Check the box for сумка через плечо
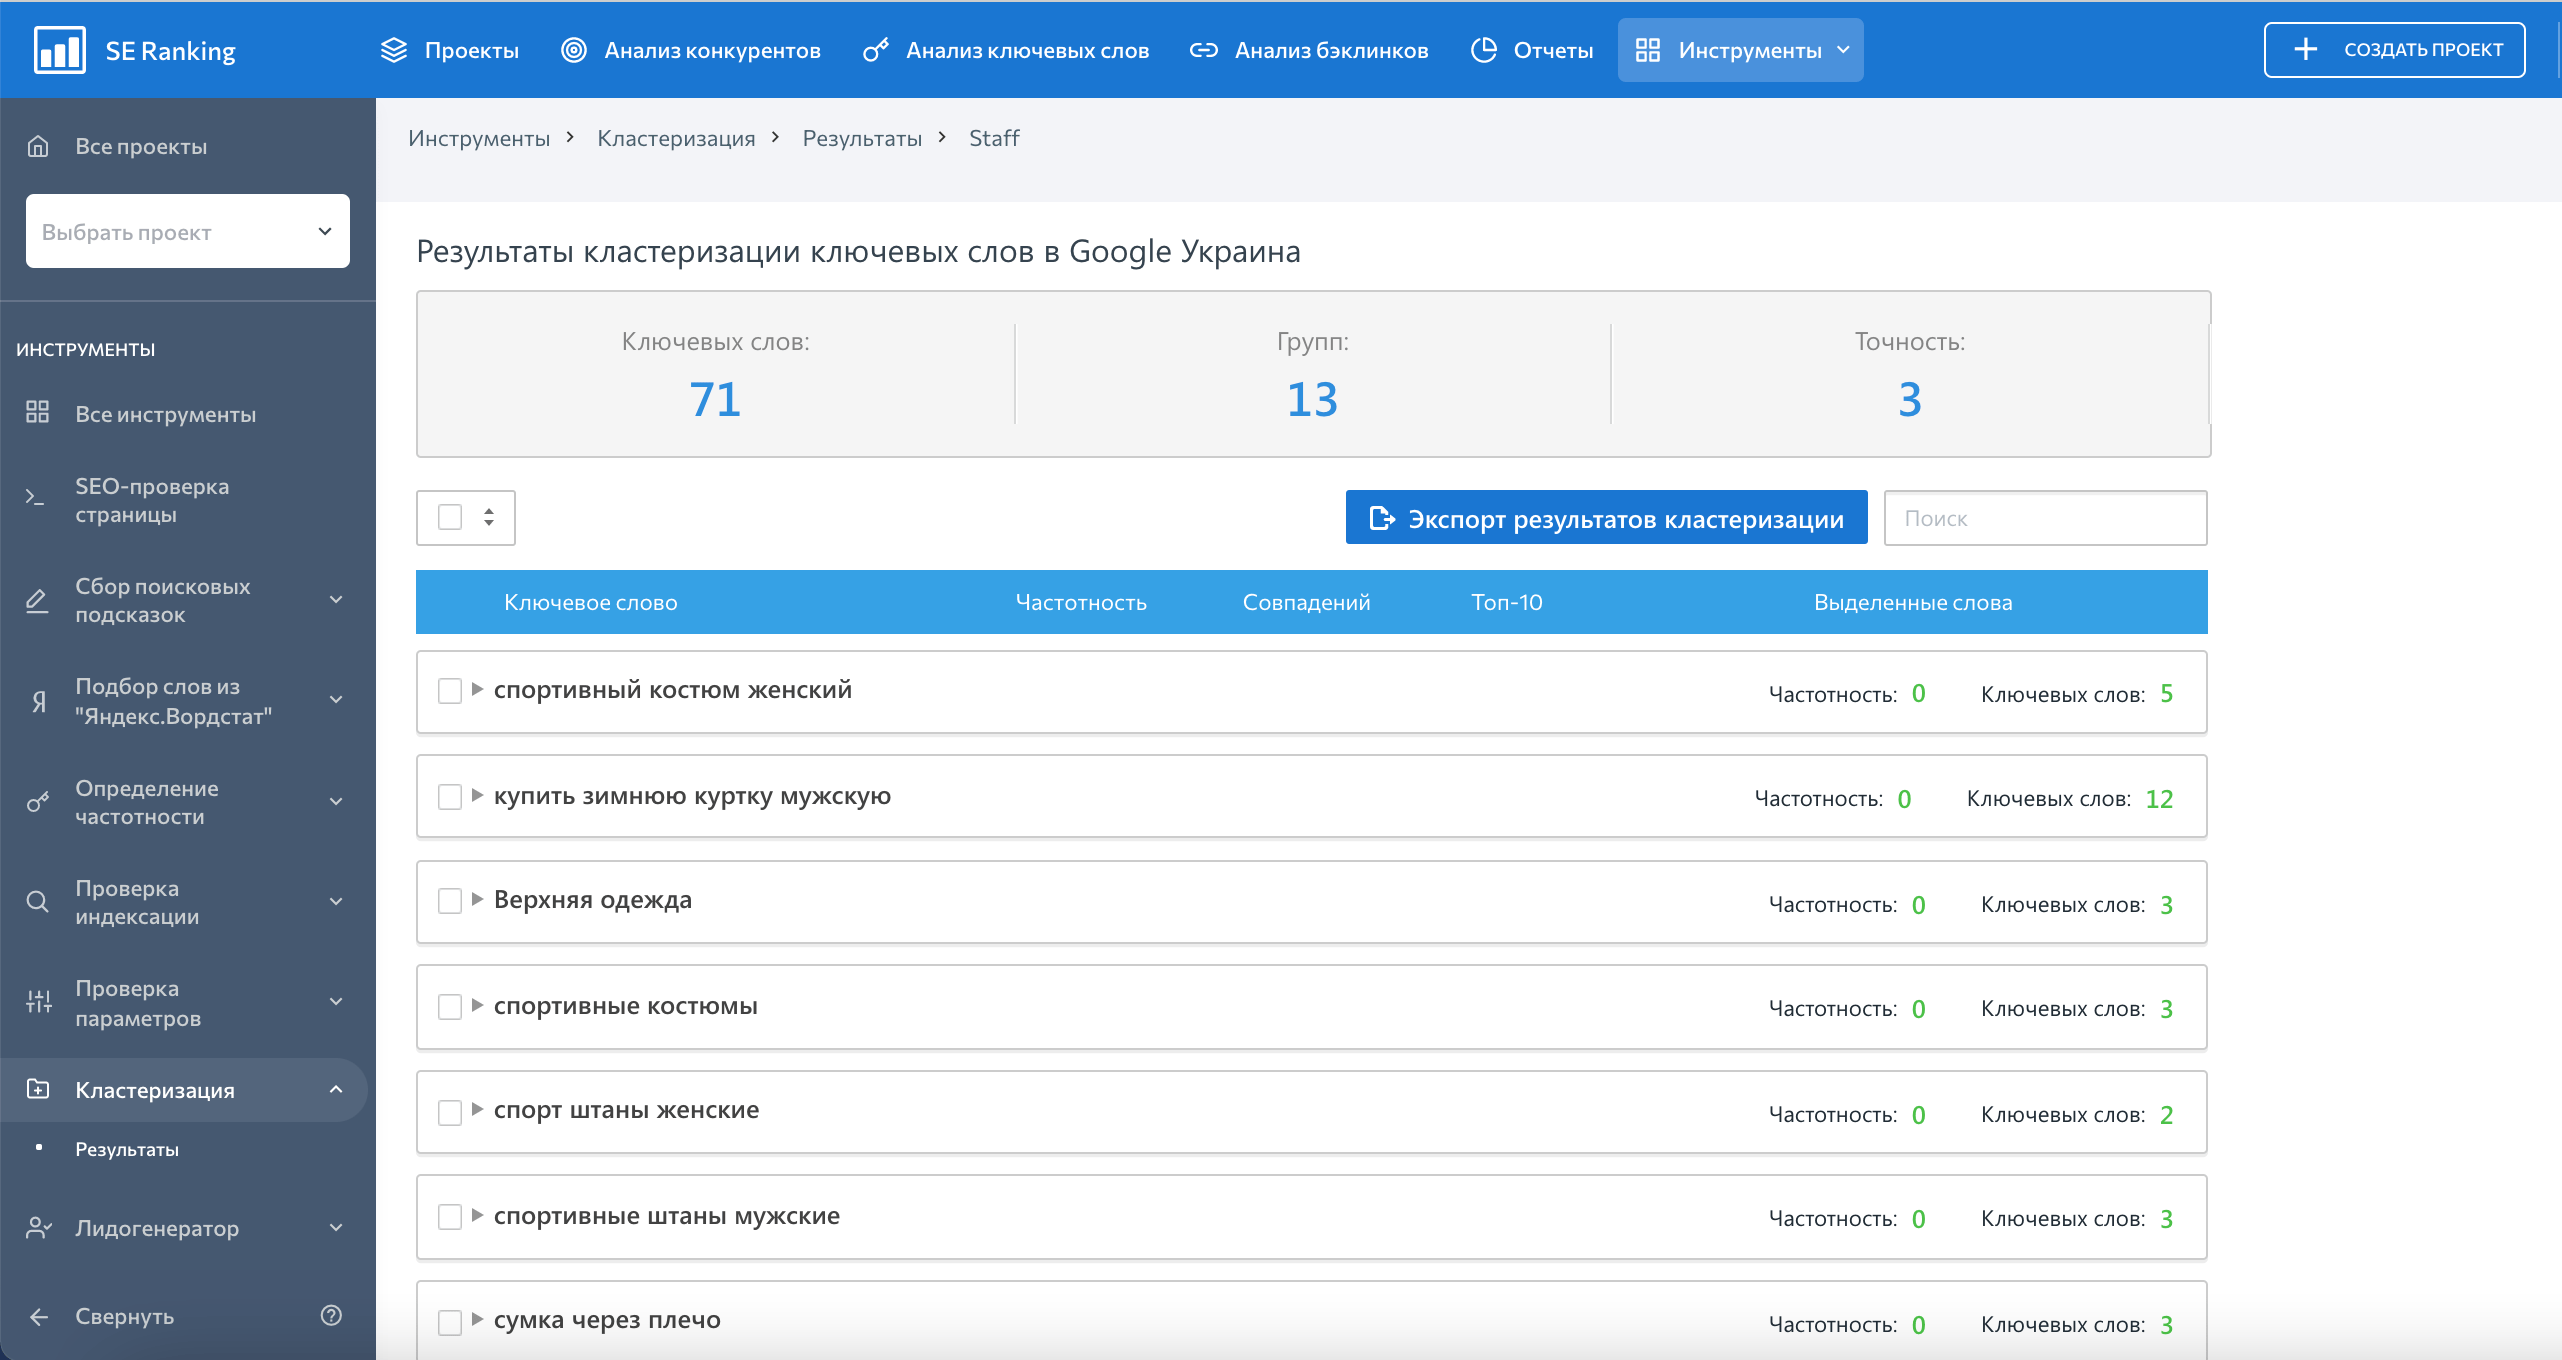The width and height of the screenshot is (2562, 1360). point(450,1323)
